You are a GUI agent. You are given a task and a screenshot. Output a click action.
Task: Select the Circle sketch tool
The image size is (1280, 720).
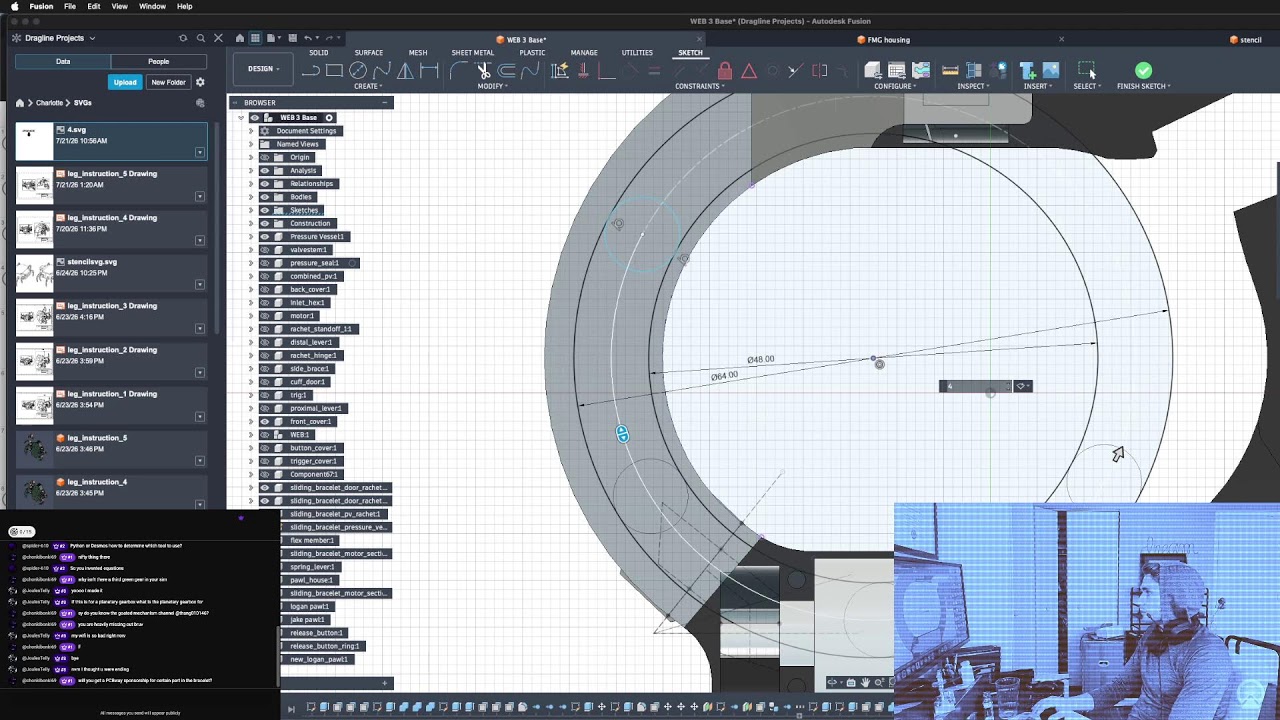coord(357,70)
